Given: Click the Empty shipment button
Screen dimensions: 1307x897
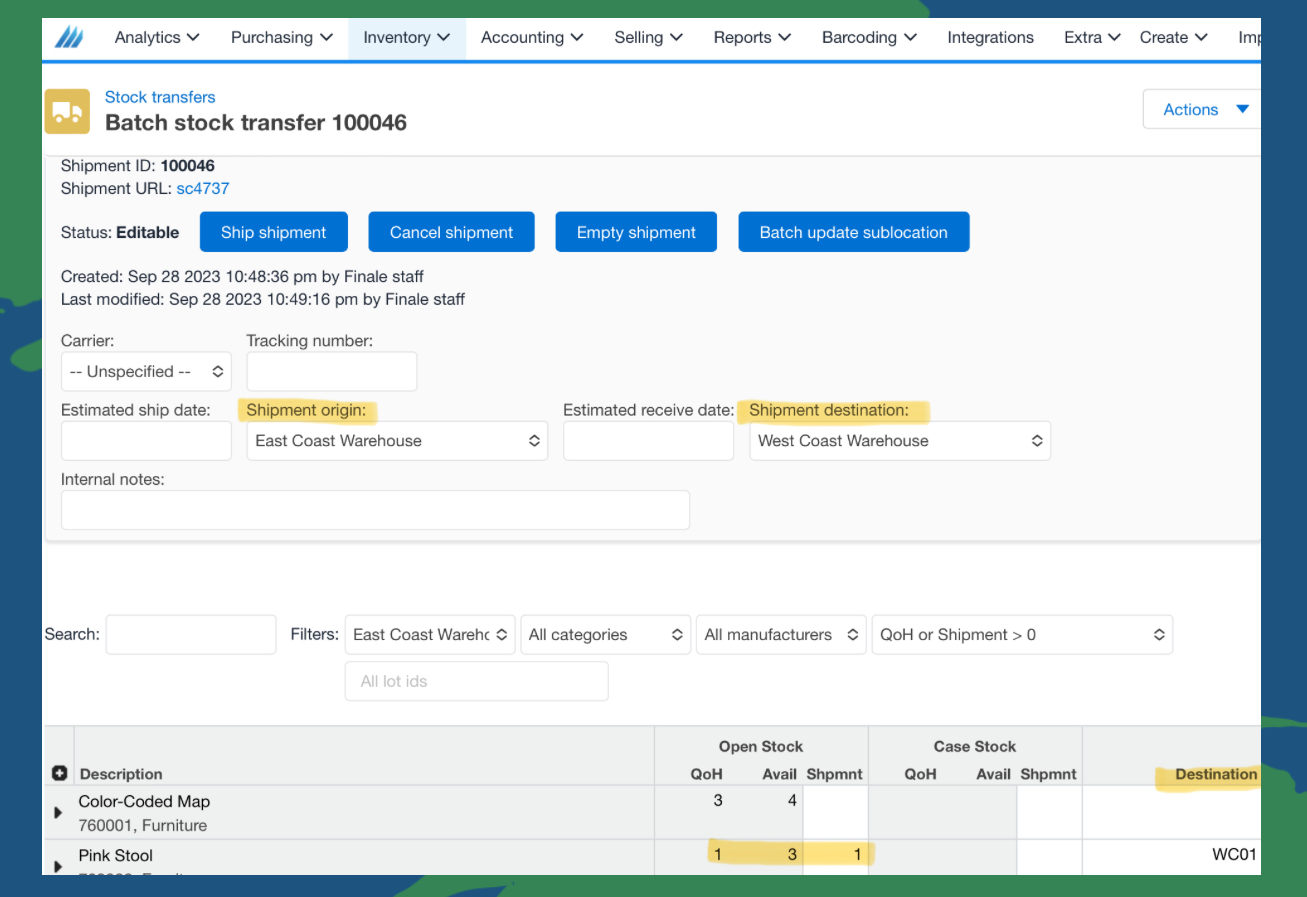Looking at the screenshot, I should [x=636, y=232].
